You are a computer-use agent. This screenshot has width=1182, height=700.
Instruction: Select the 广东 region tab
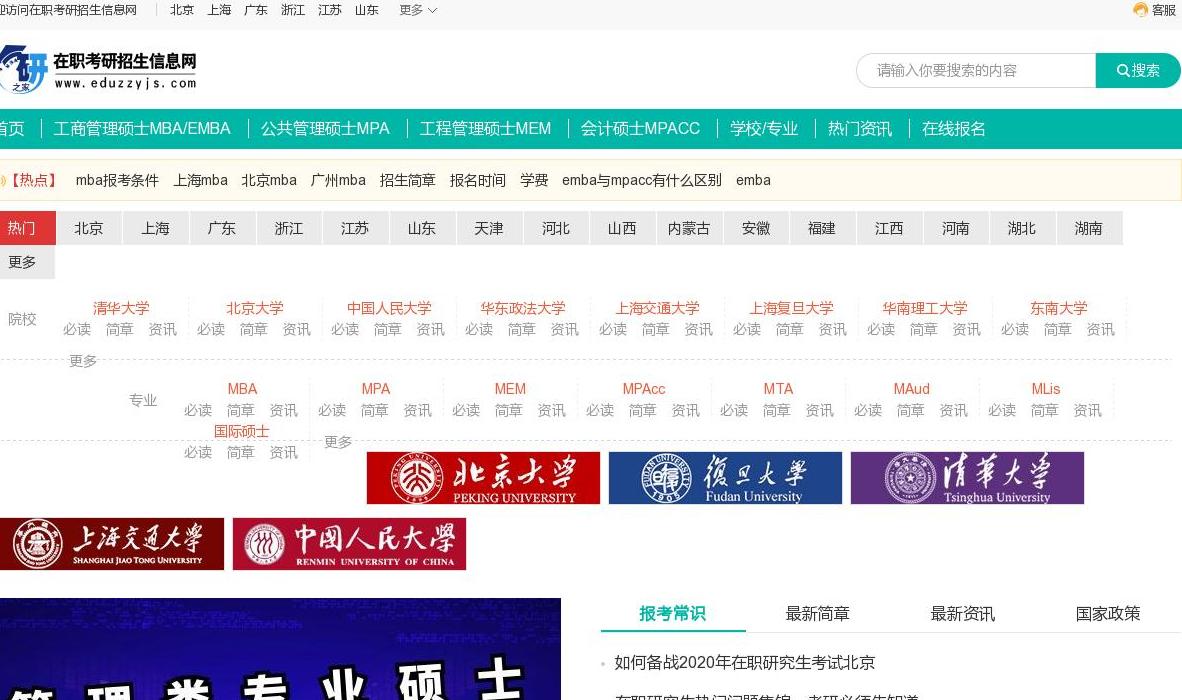tap(222, 228)
